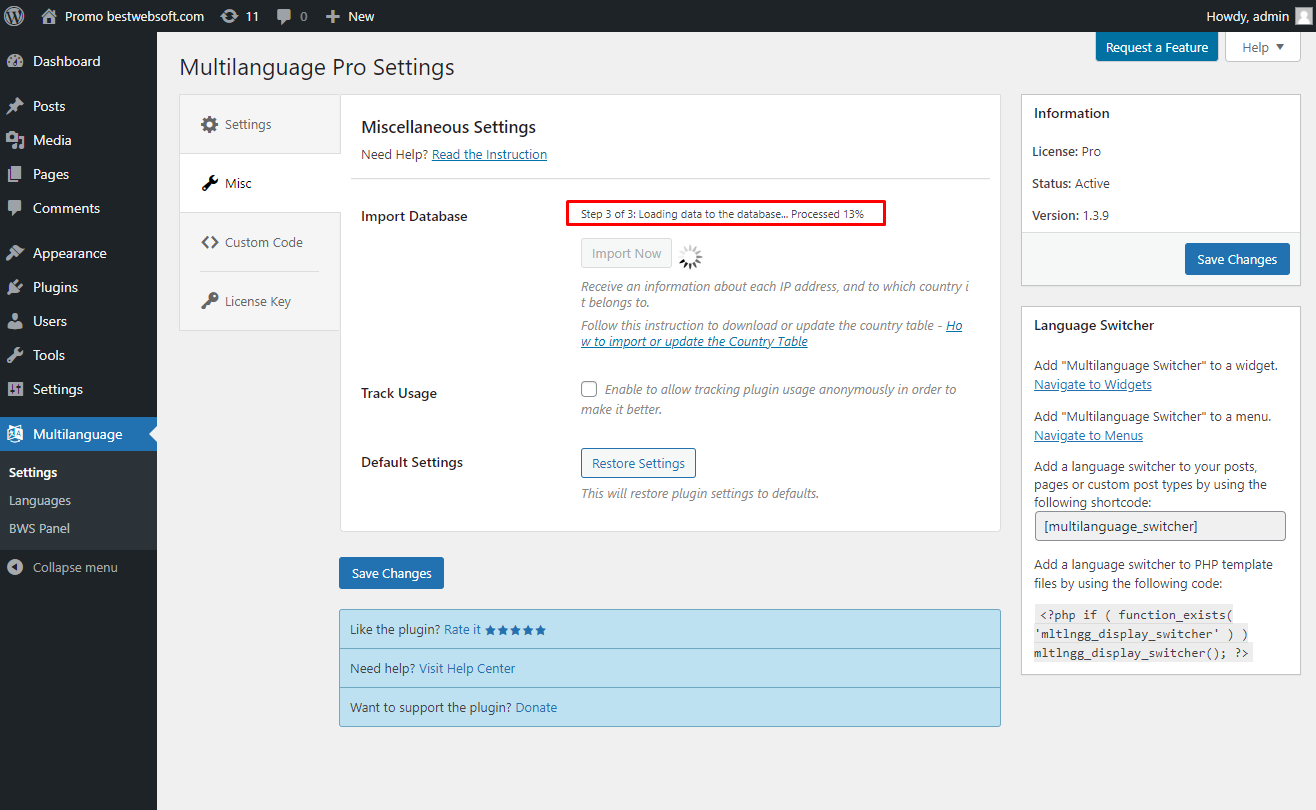Click Collapse menu label in sidebar
Viewport: 1316px width, 810px height.
[75, 567]
